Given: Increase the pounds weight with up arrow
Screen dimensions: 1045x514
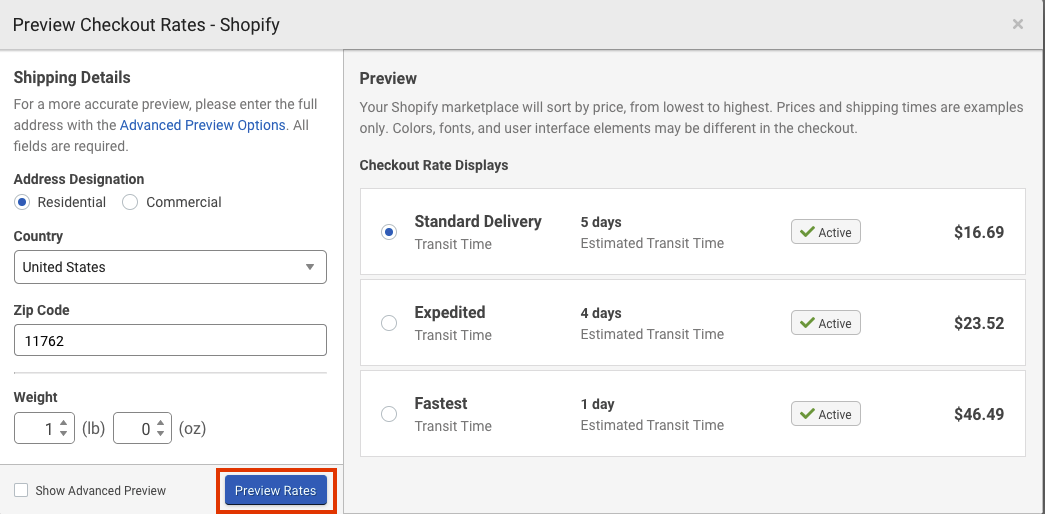Looking at the screenshot, I should point(64,423).
